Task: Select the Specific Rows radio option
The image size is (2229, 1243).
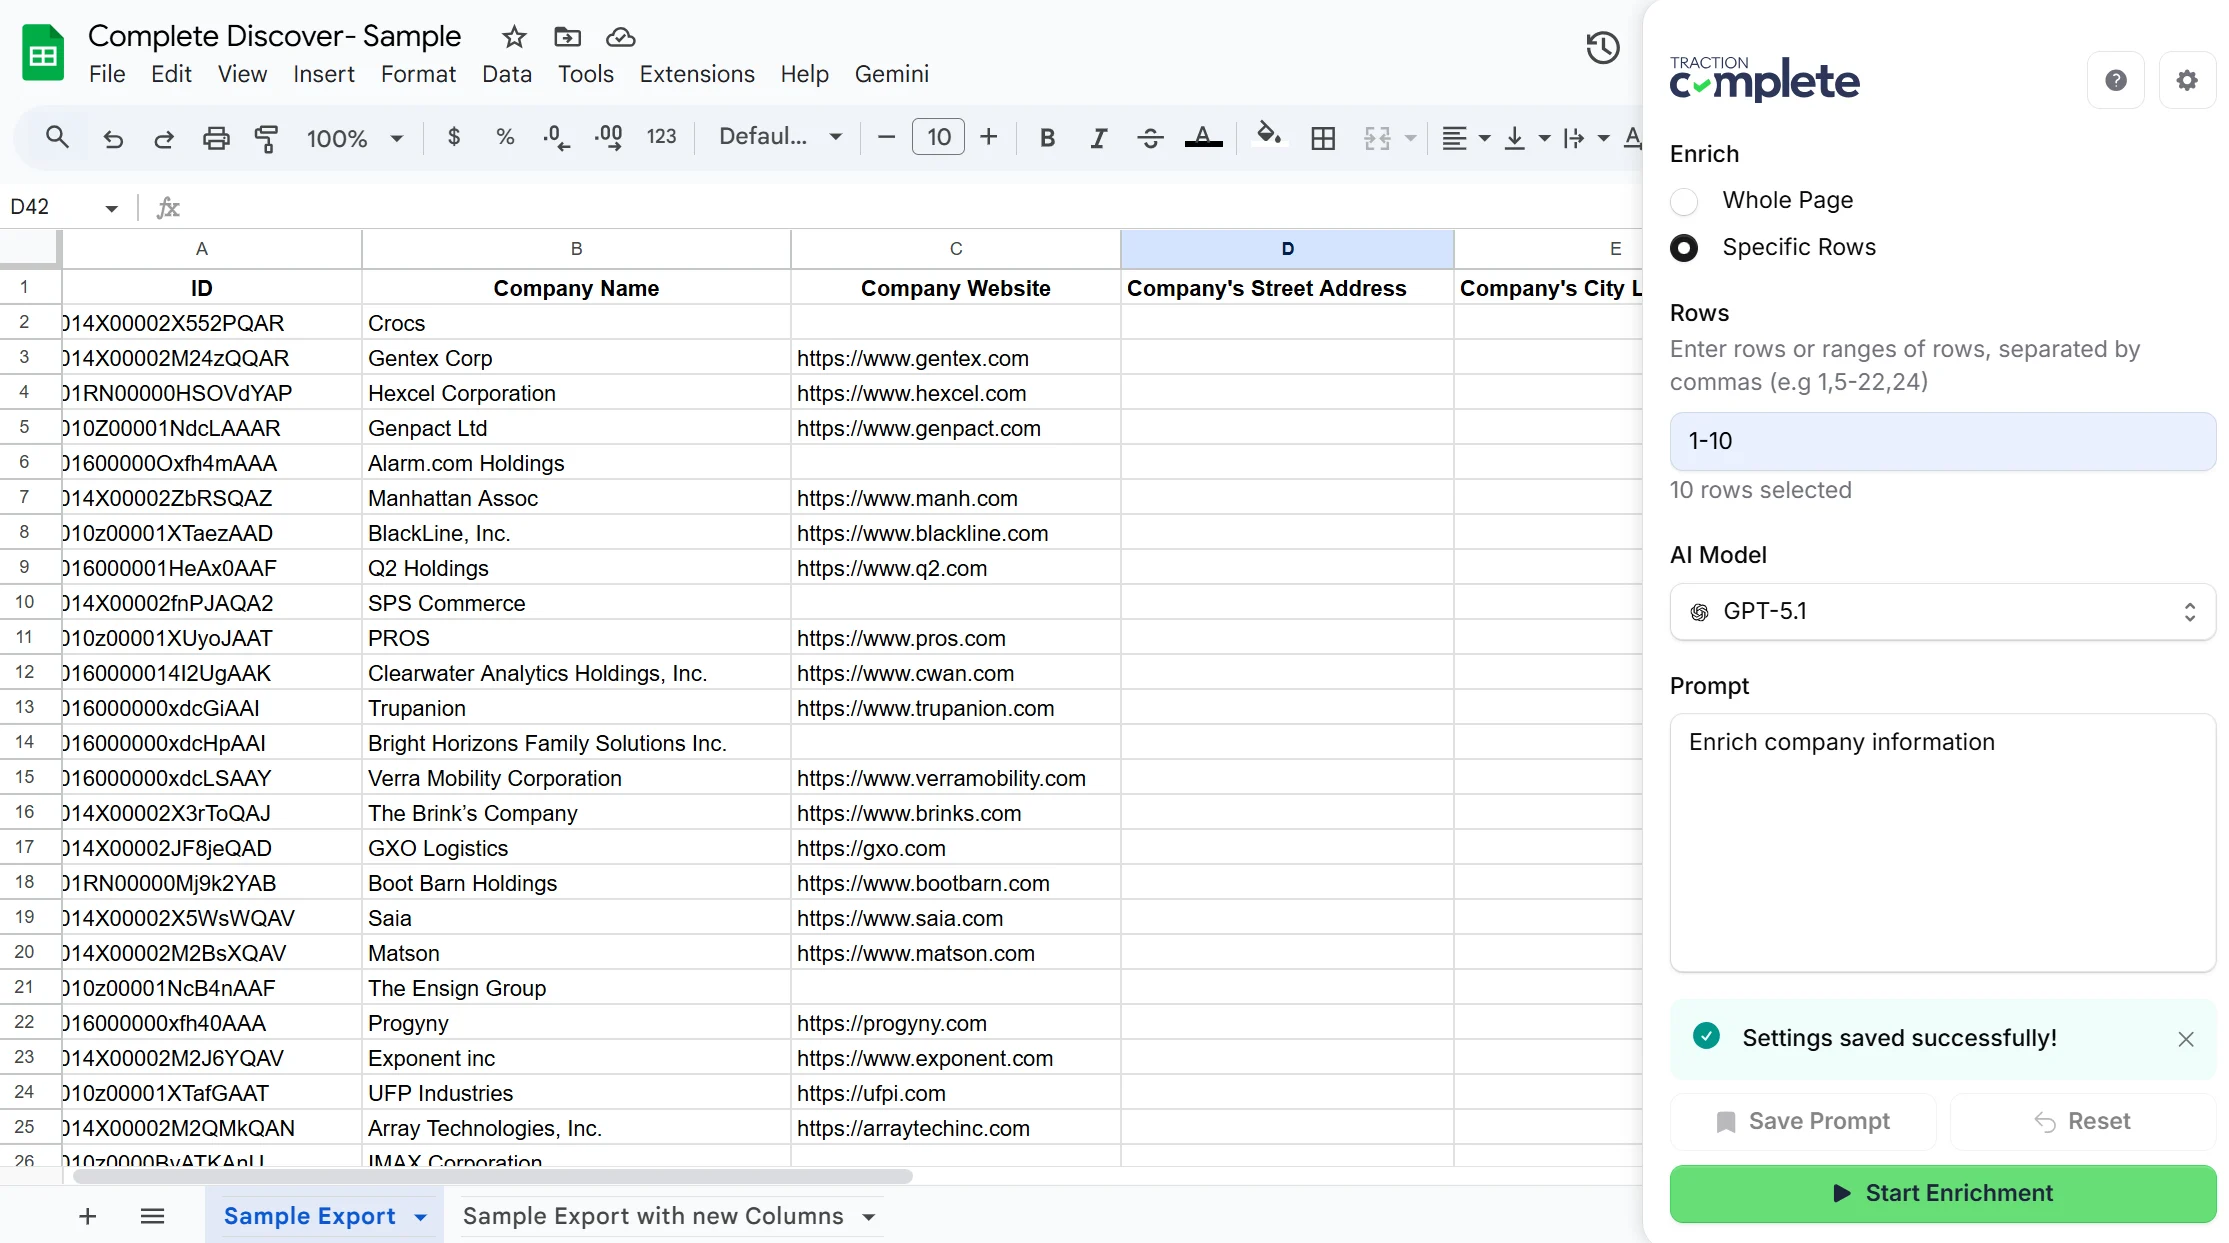Action: point(1684,248)
